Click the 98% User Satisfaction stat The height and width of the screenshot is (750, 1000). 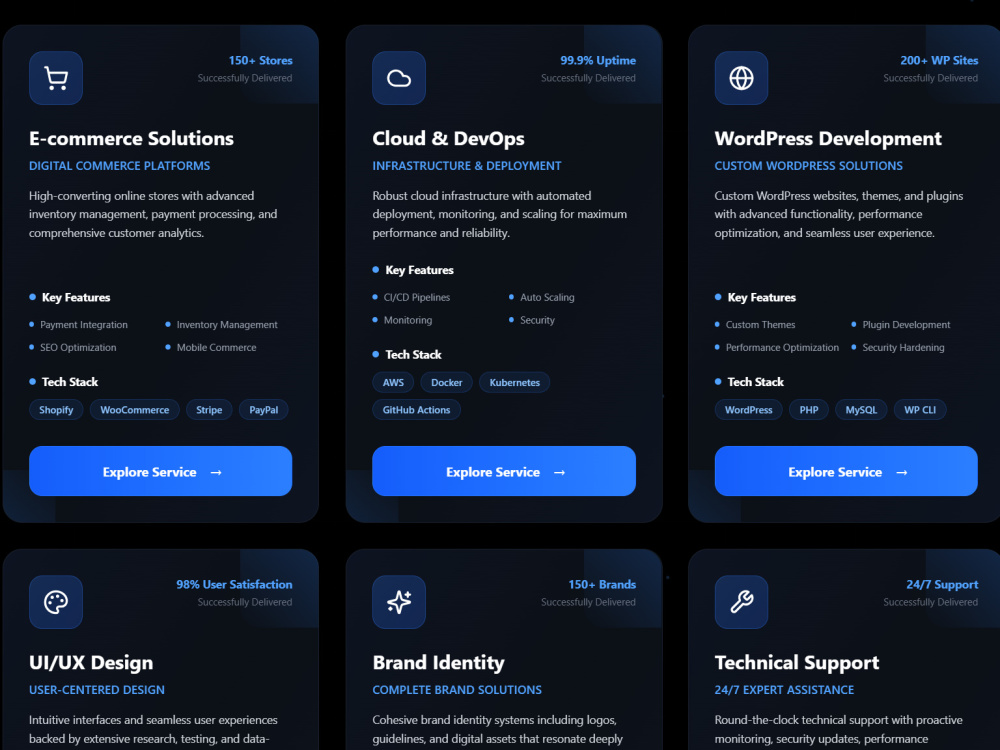[x=234, y=585]
